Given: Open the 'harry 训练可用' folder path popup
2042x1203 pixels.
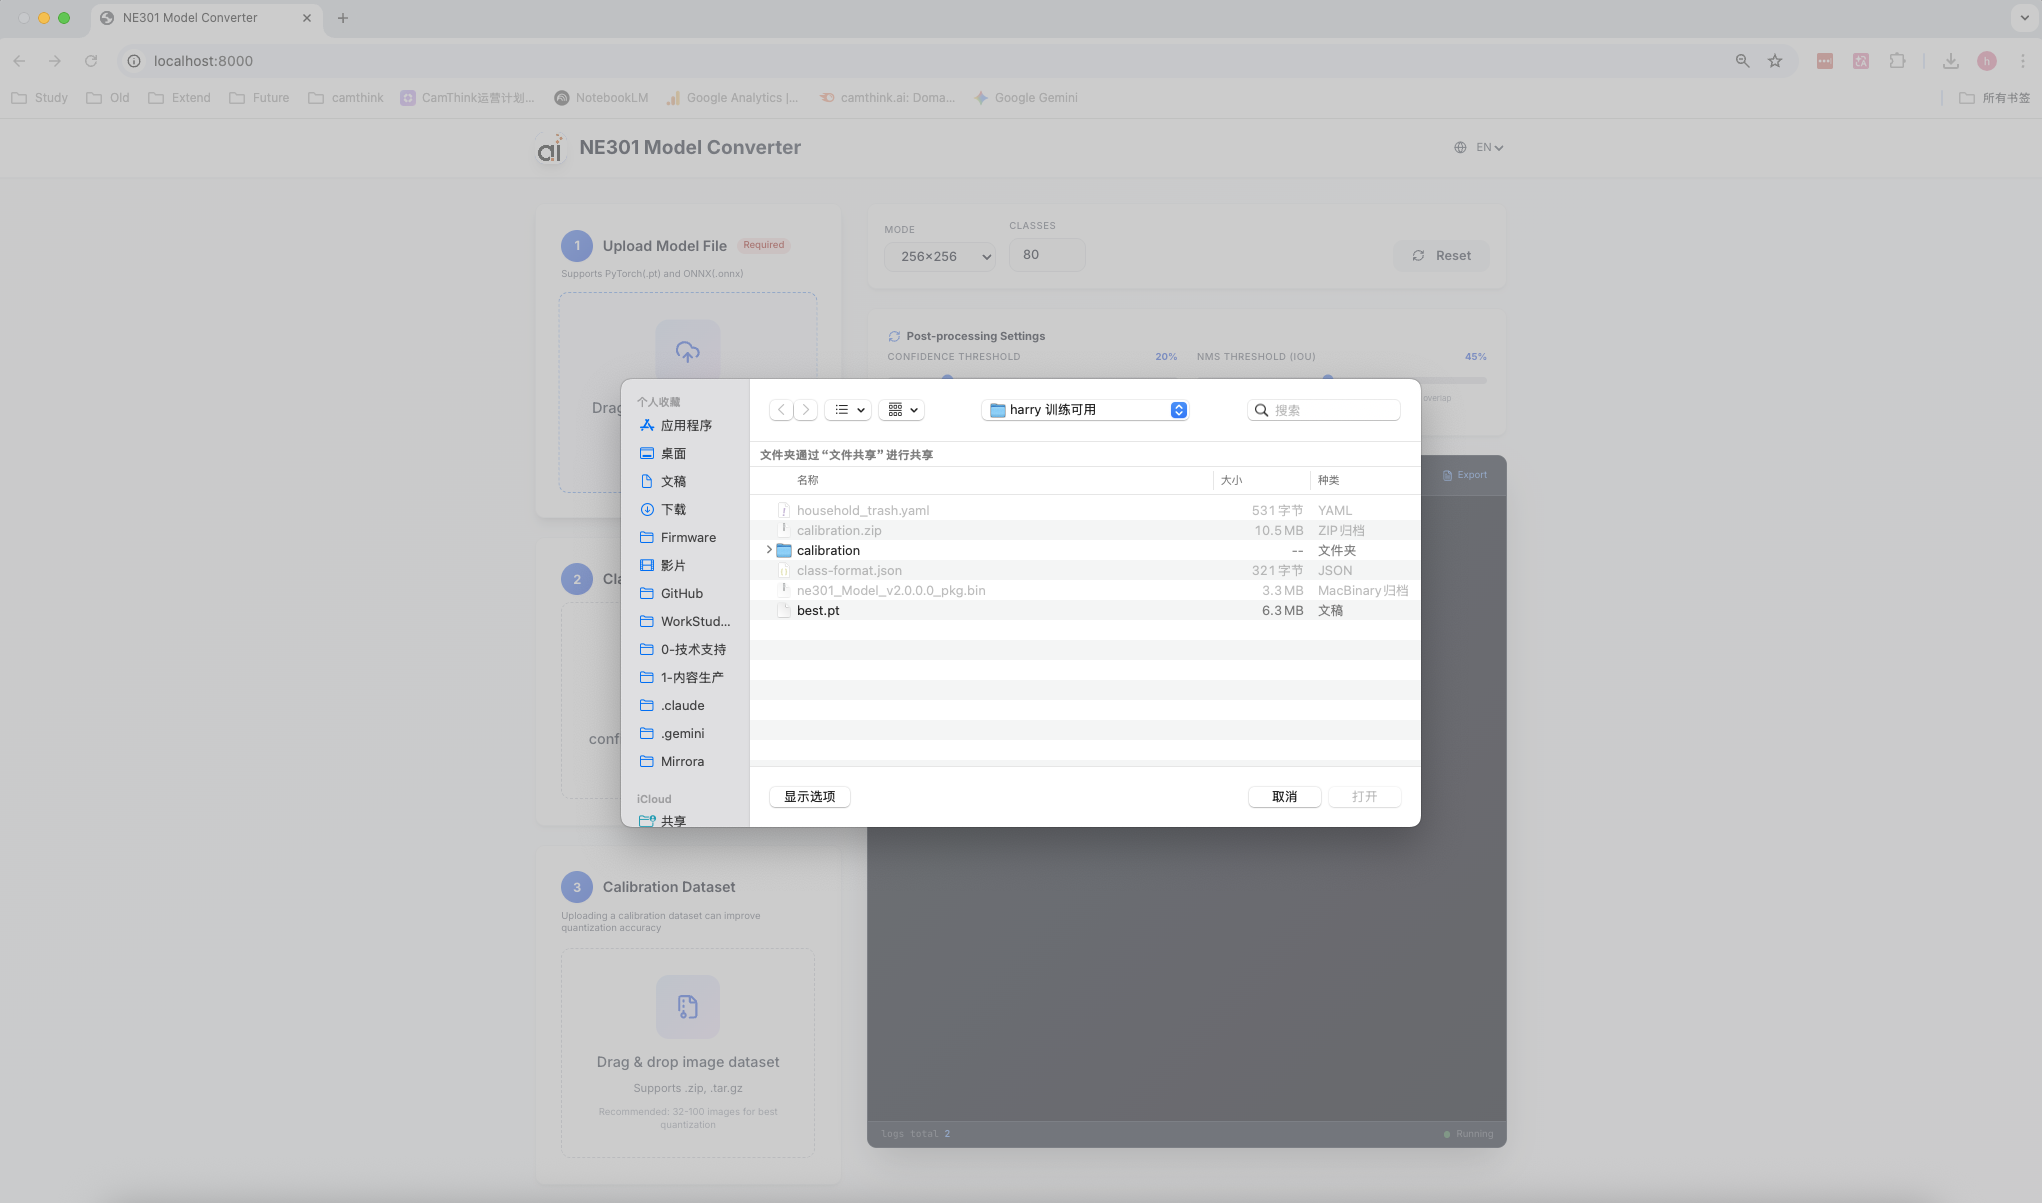Looking at the screenshot, I should pyautogui.click(x=1086, y=410).
